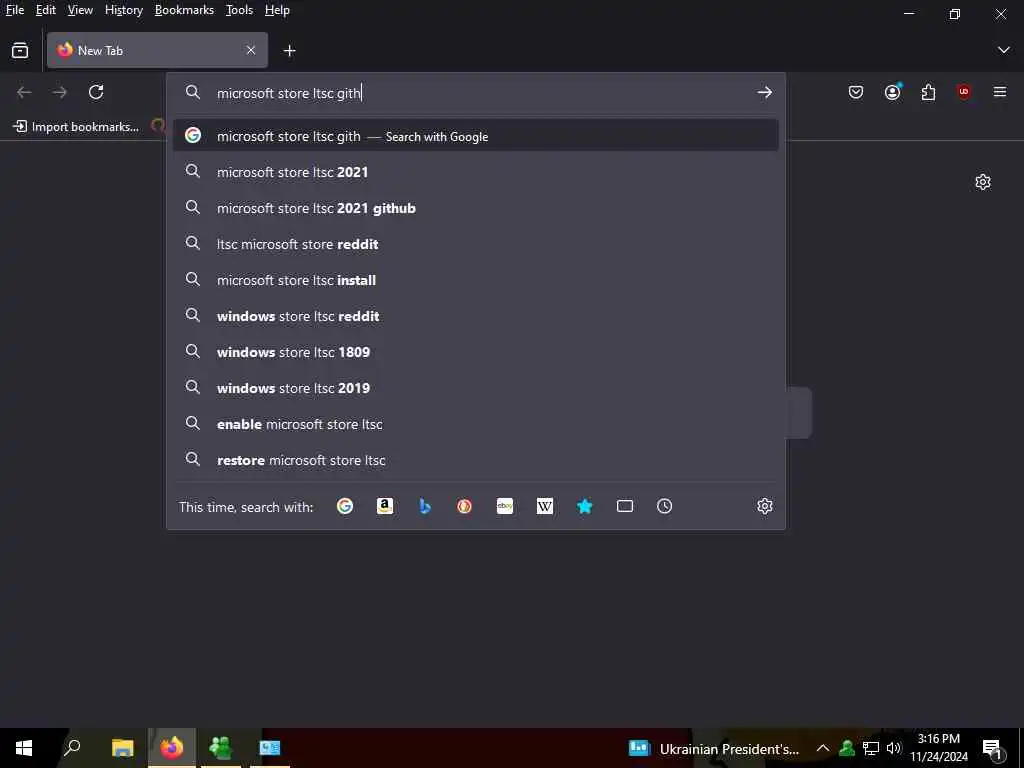Search this time with DuckDuckGo icon
This screenshot has width=1024, height=768.
click(464, 506)
